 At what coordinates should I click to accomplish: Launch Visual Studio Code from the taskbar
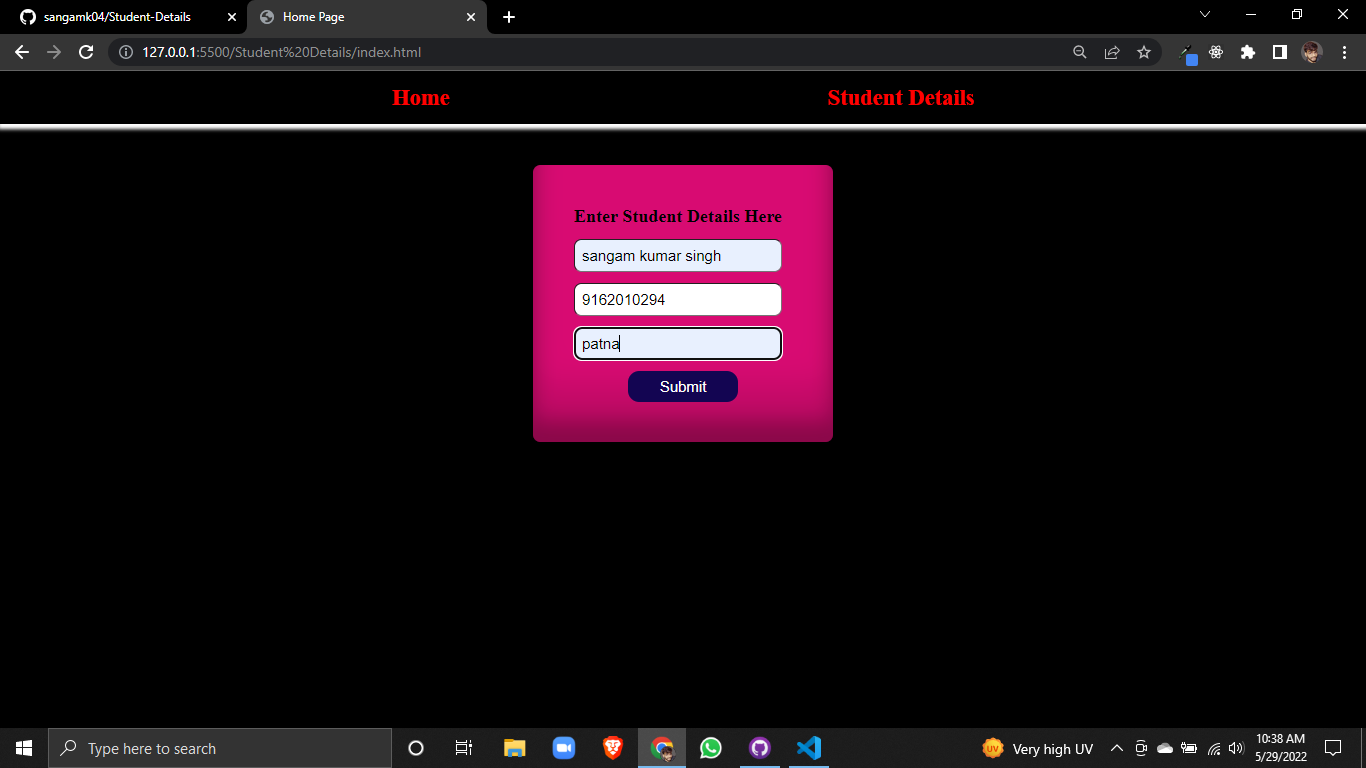tap(809, 747)
